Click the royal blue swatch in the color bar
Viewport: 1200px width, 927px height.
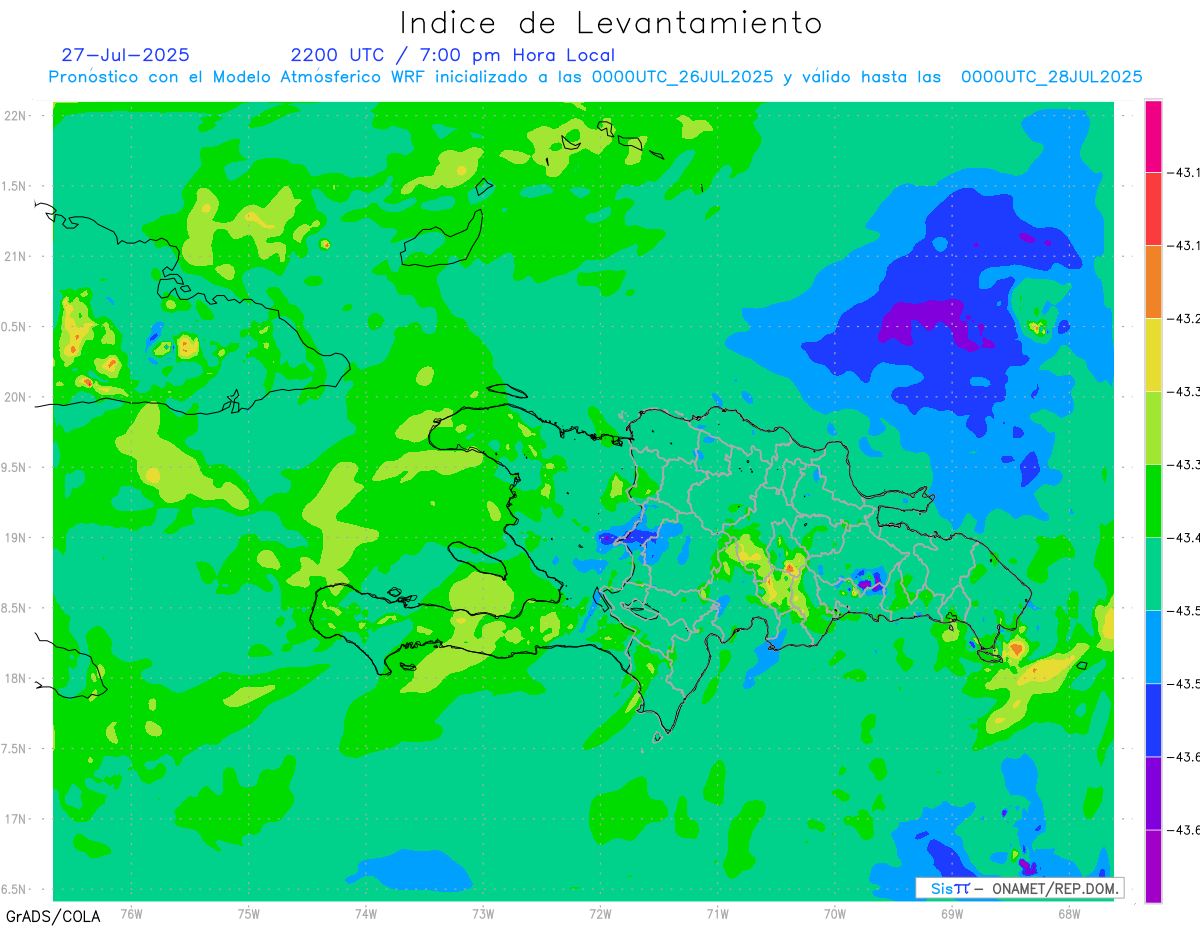[x=1153, y=720]
